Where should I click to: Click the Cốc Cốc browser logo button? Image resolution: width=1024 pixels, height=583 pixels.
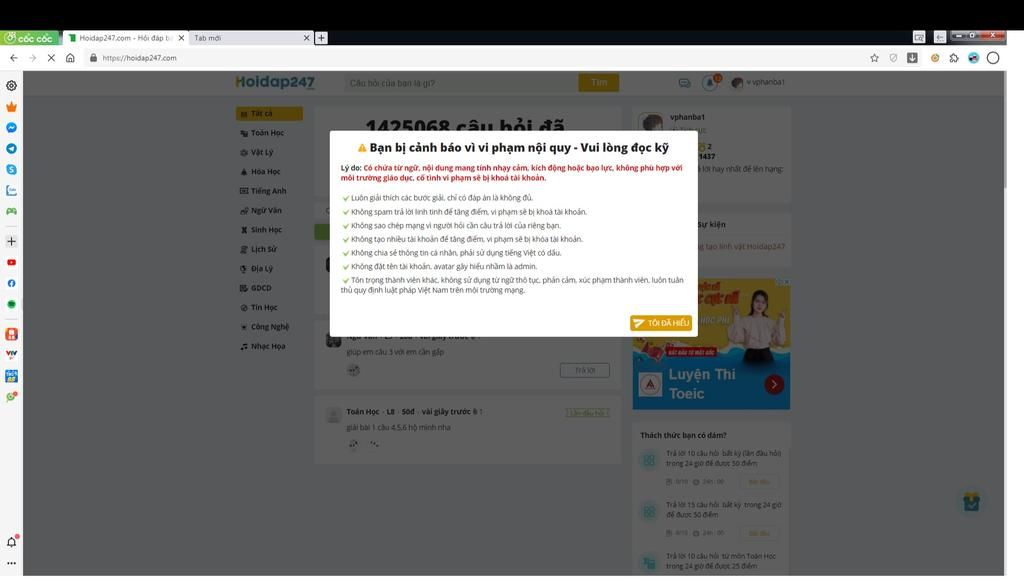tap(29, 38)
